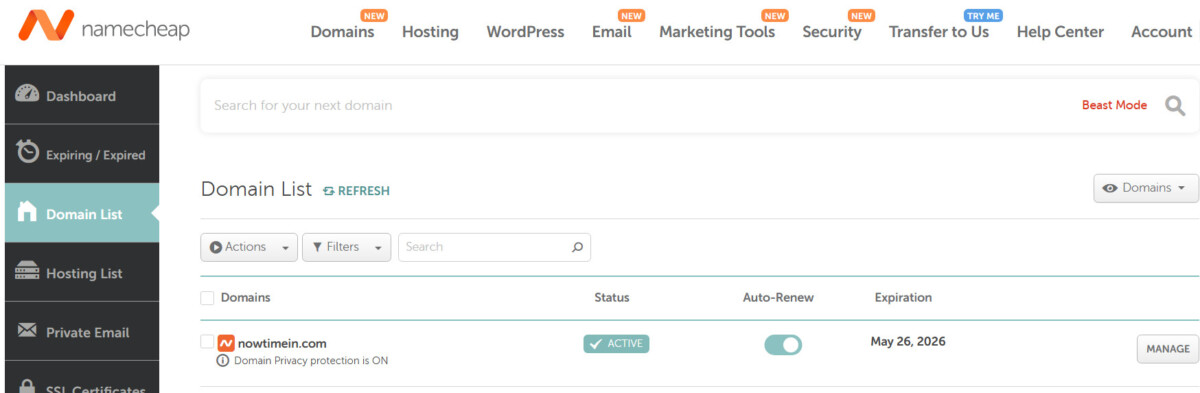Open Hosting List server icon

click(x=28, y=272)
